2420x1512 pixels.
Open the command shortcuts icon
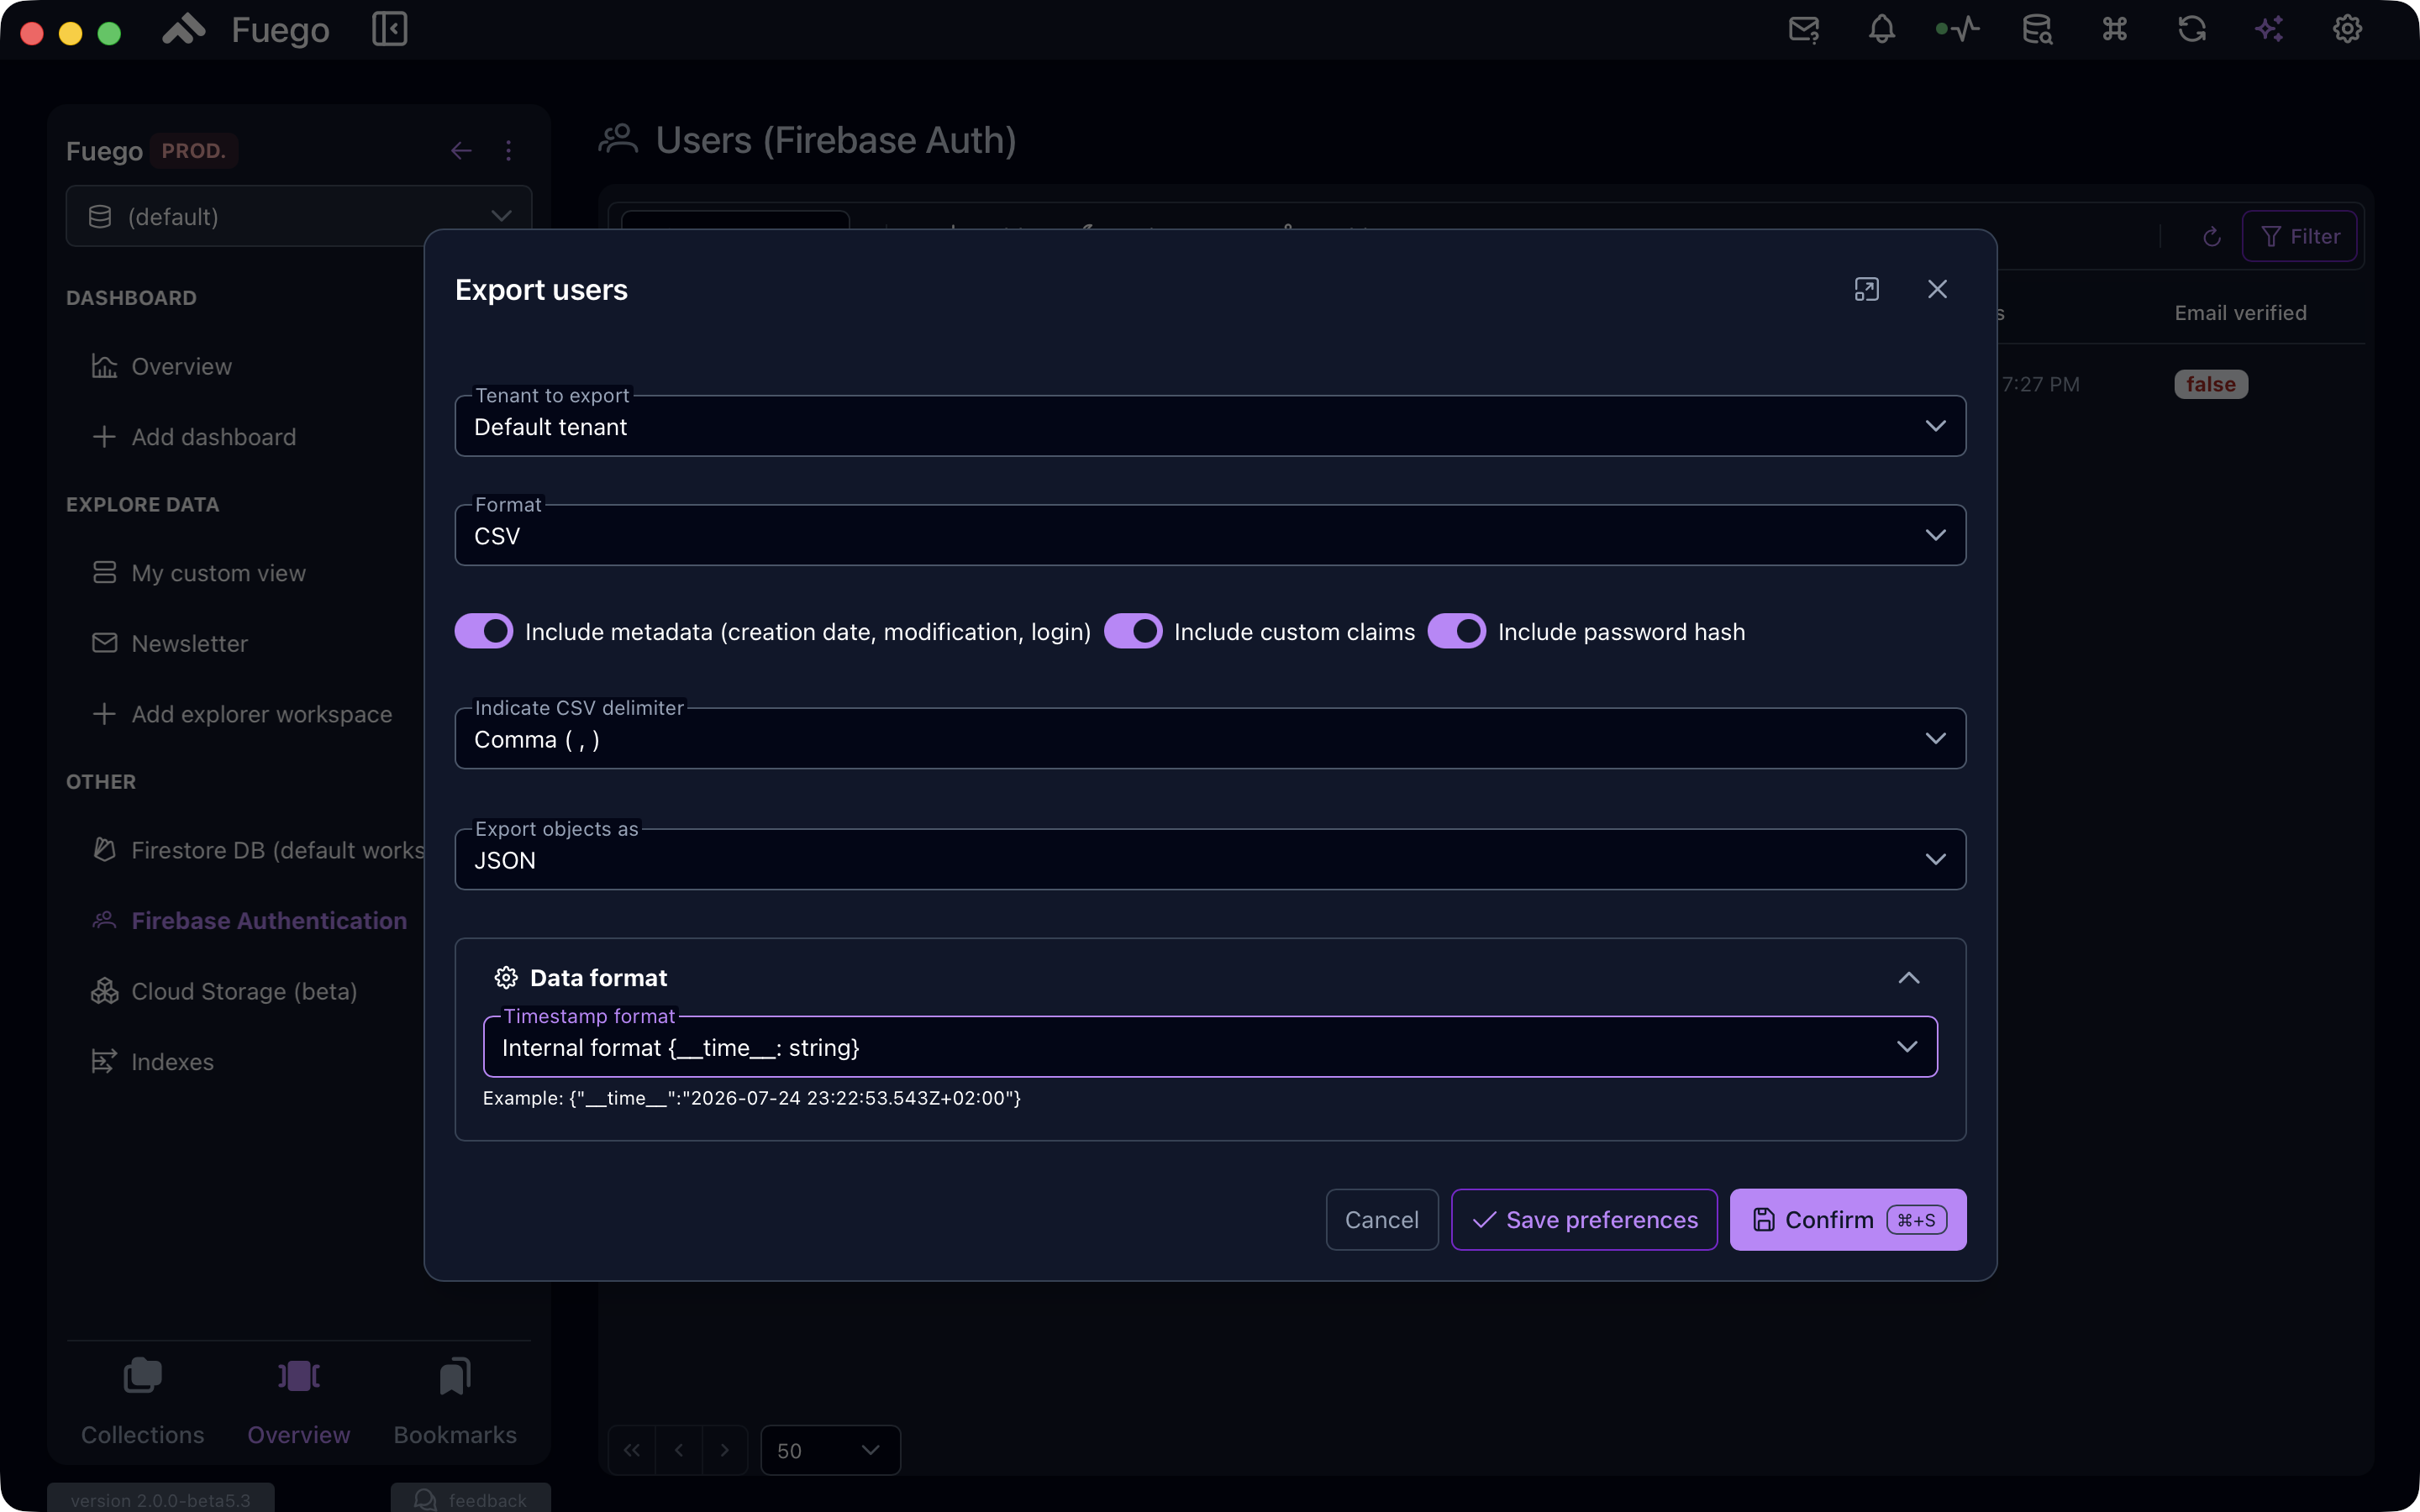[x=2114, y=29]
